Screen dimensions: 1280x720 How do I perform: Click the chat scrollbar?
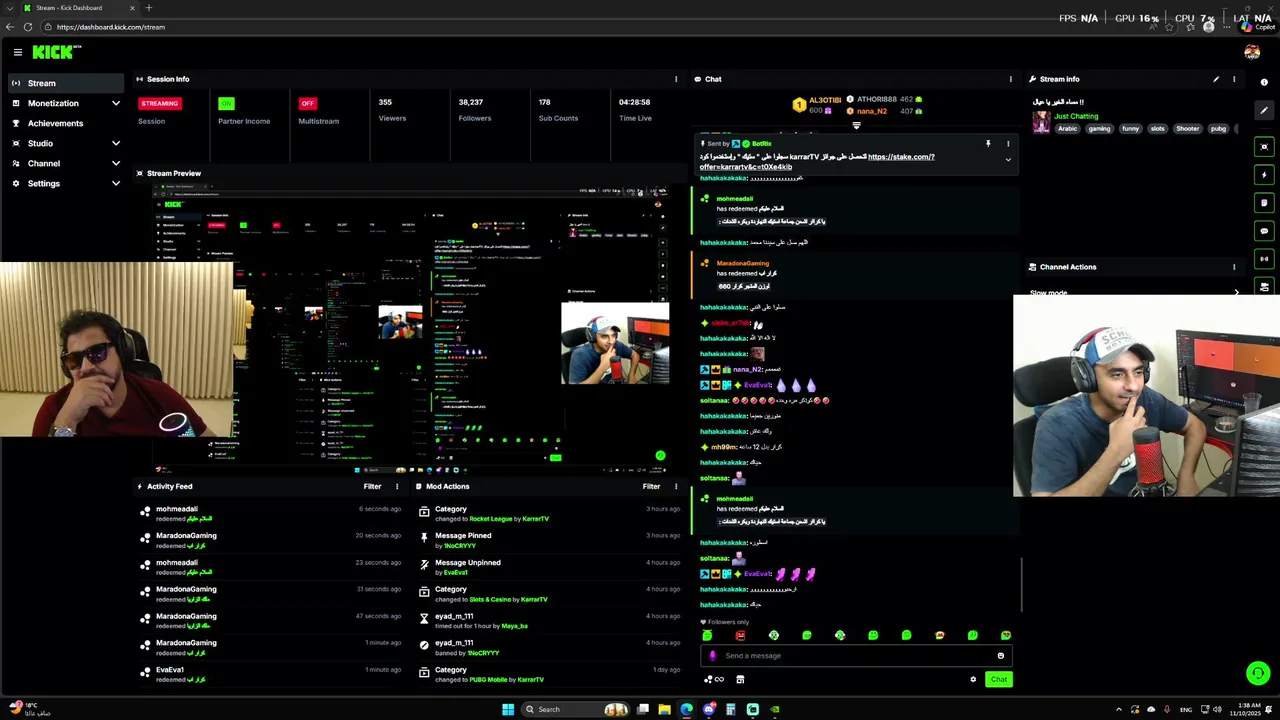point(1021,583)
